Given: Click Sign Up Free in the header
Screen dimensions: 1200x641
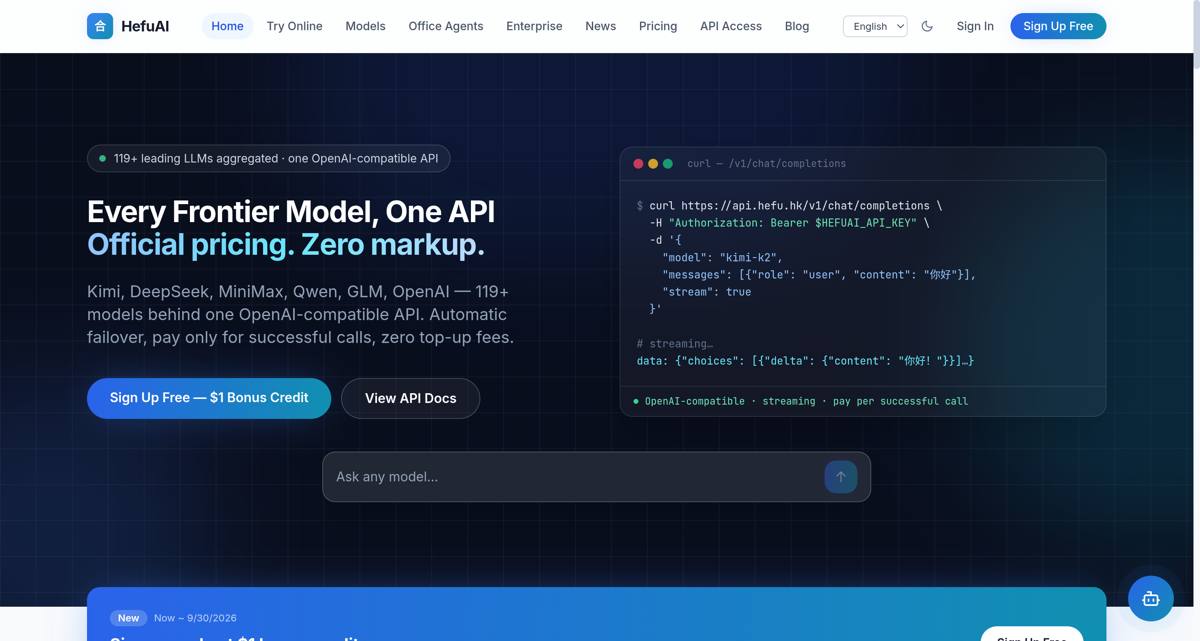Looking at the screenshot, I should pos(1058,26).
